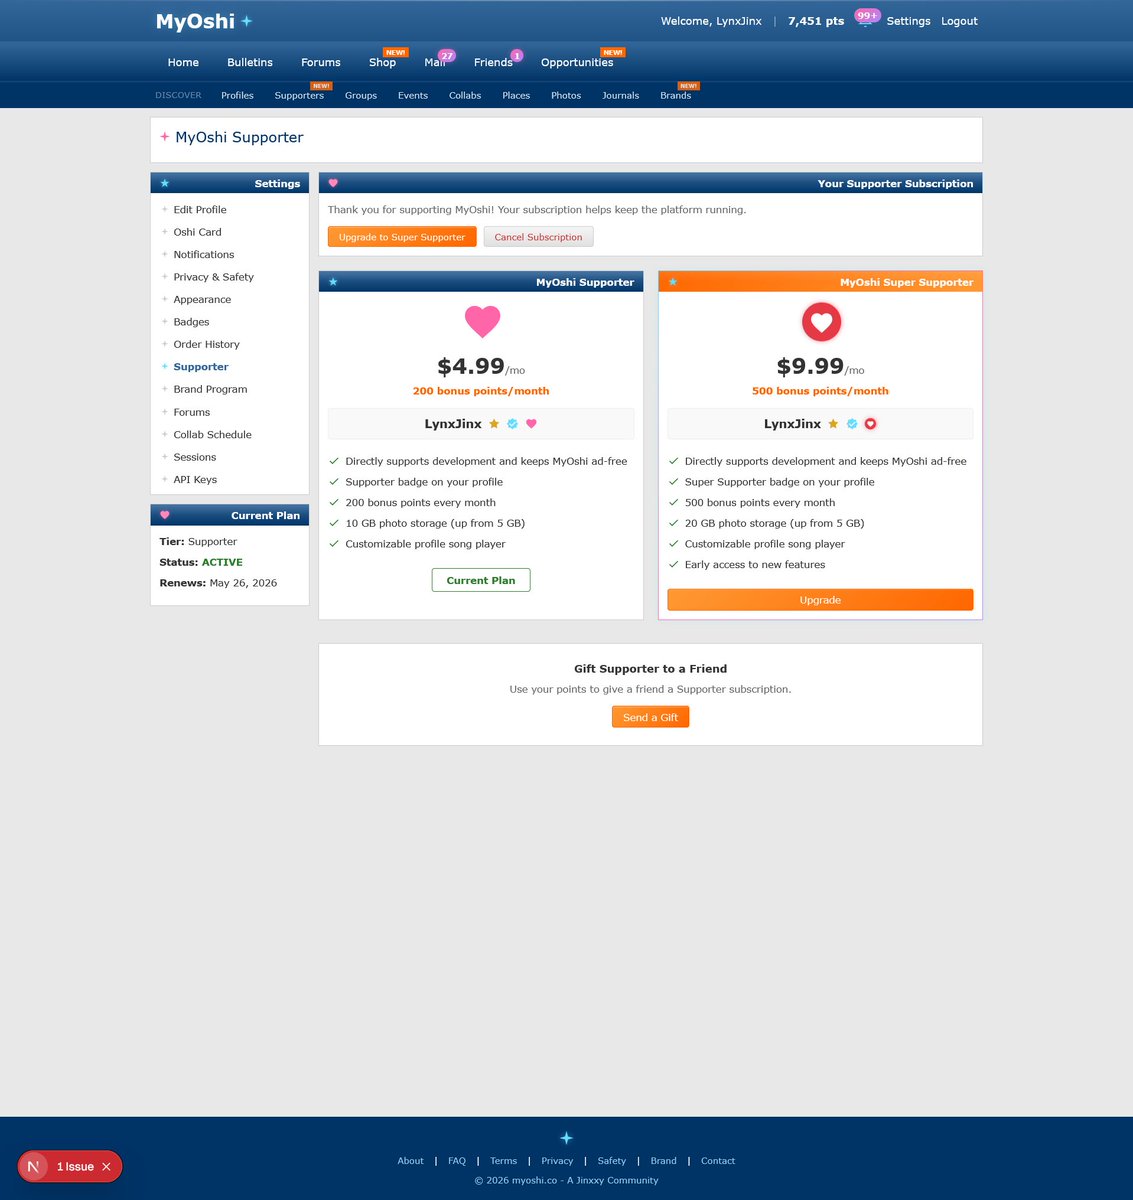Open Places in the Discover bar
The height and width of the screenshot is (1200, 1133).
coord(516,95)
